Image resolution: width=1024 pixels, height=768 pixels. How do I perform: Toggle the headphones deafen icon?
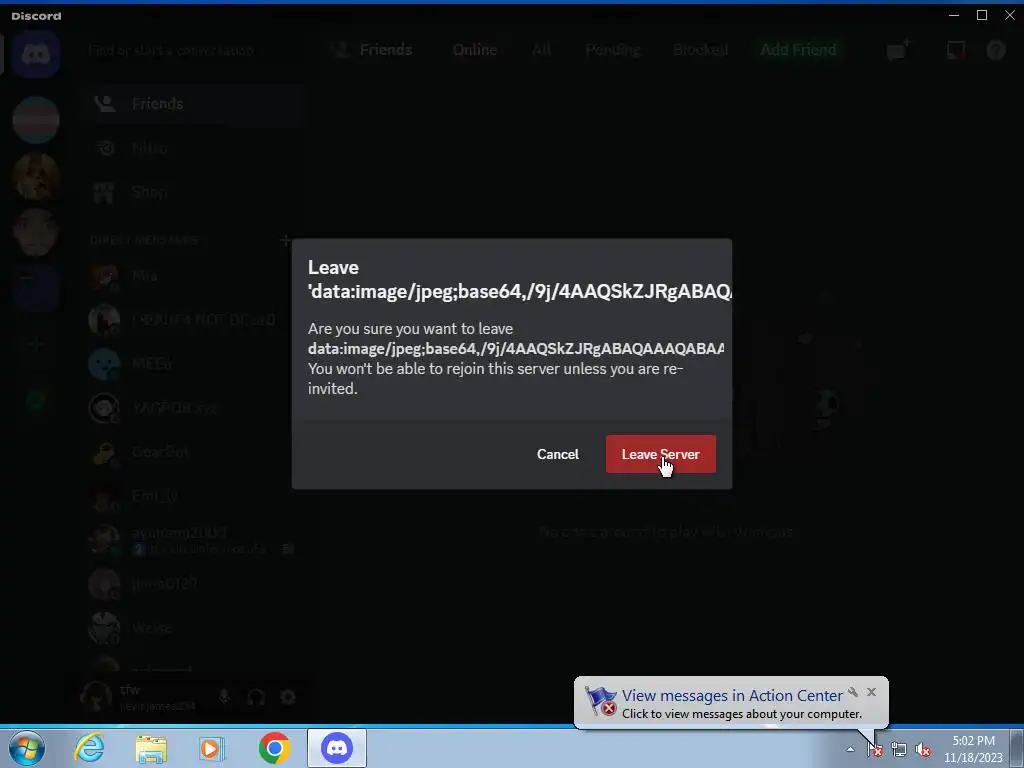tap(256, 697)
